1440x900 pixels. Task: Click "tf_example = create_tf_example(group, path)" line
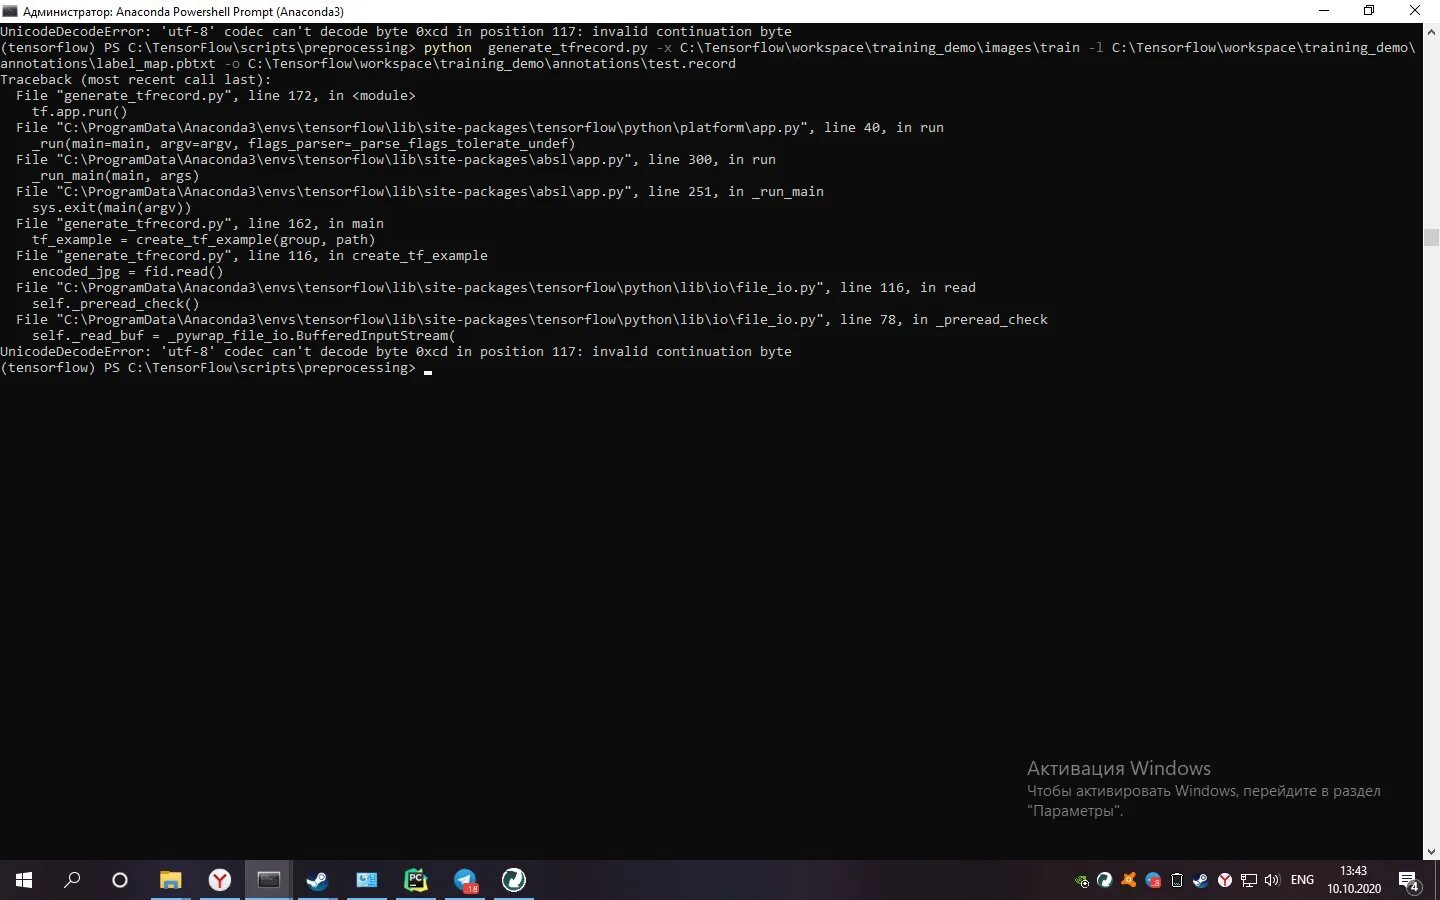[x=204, y=239]
